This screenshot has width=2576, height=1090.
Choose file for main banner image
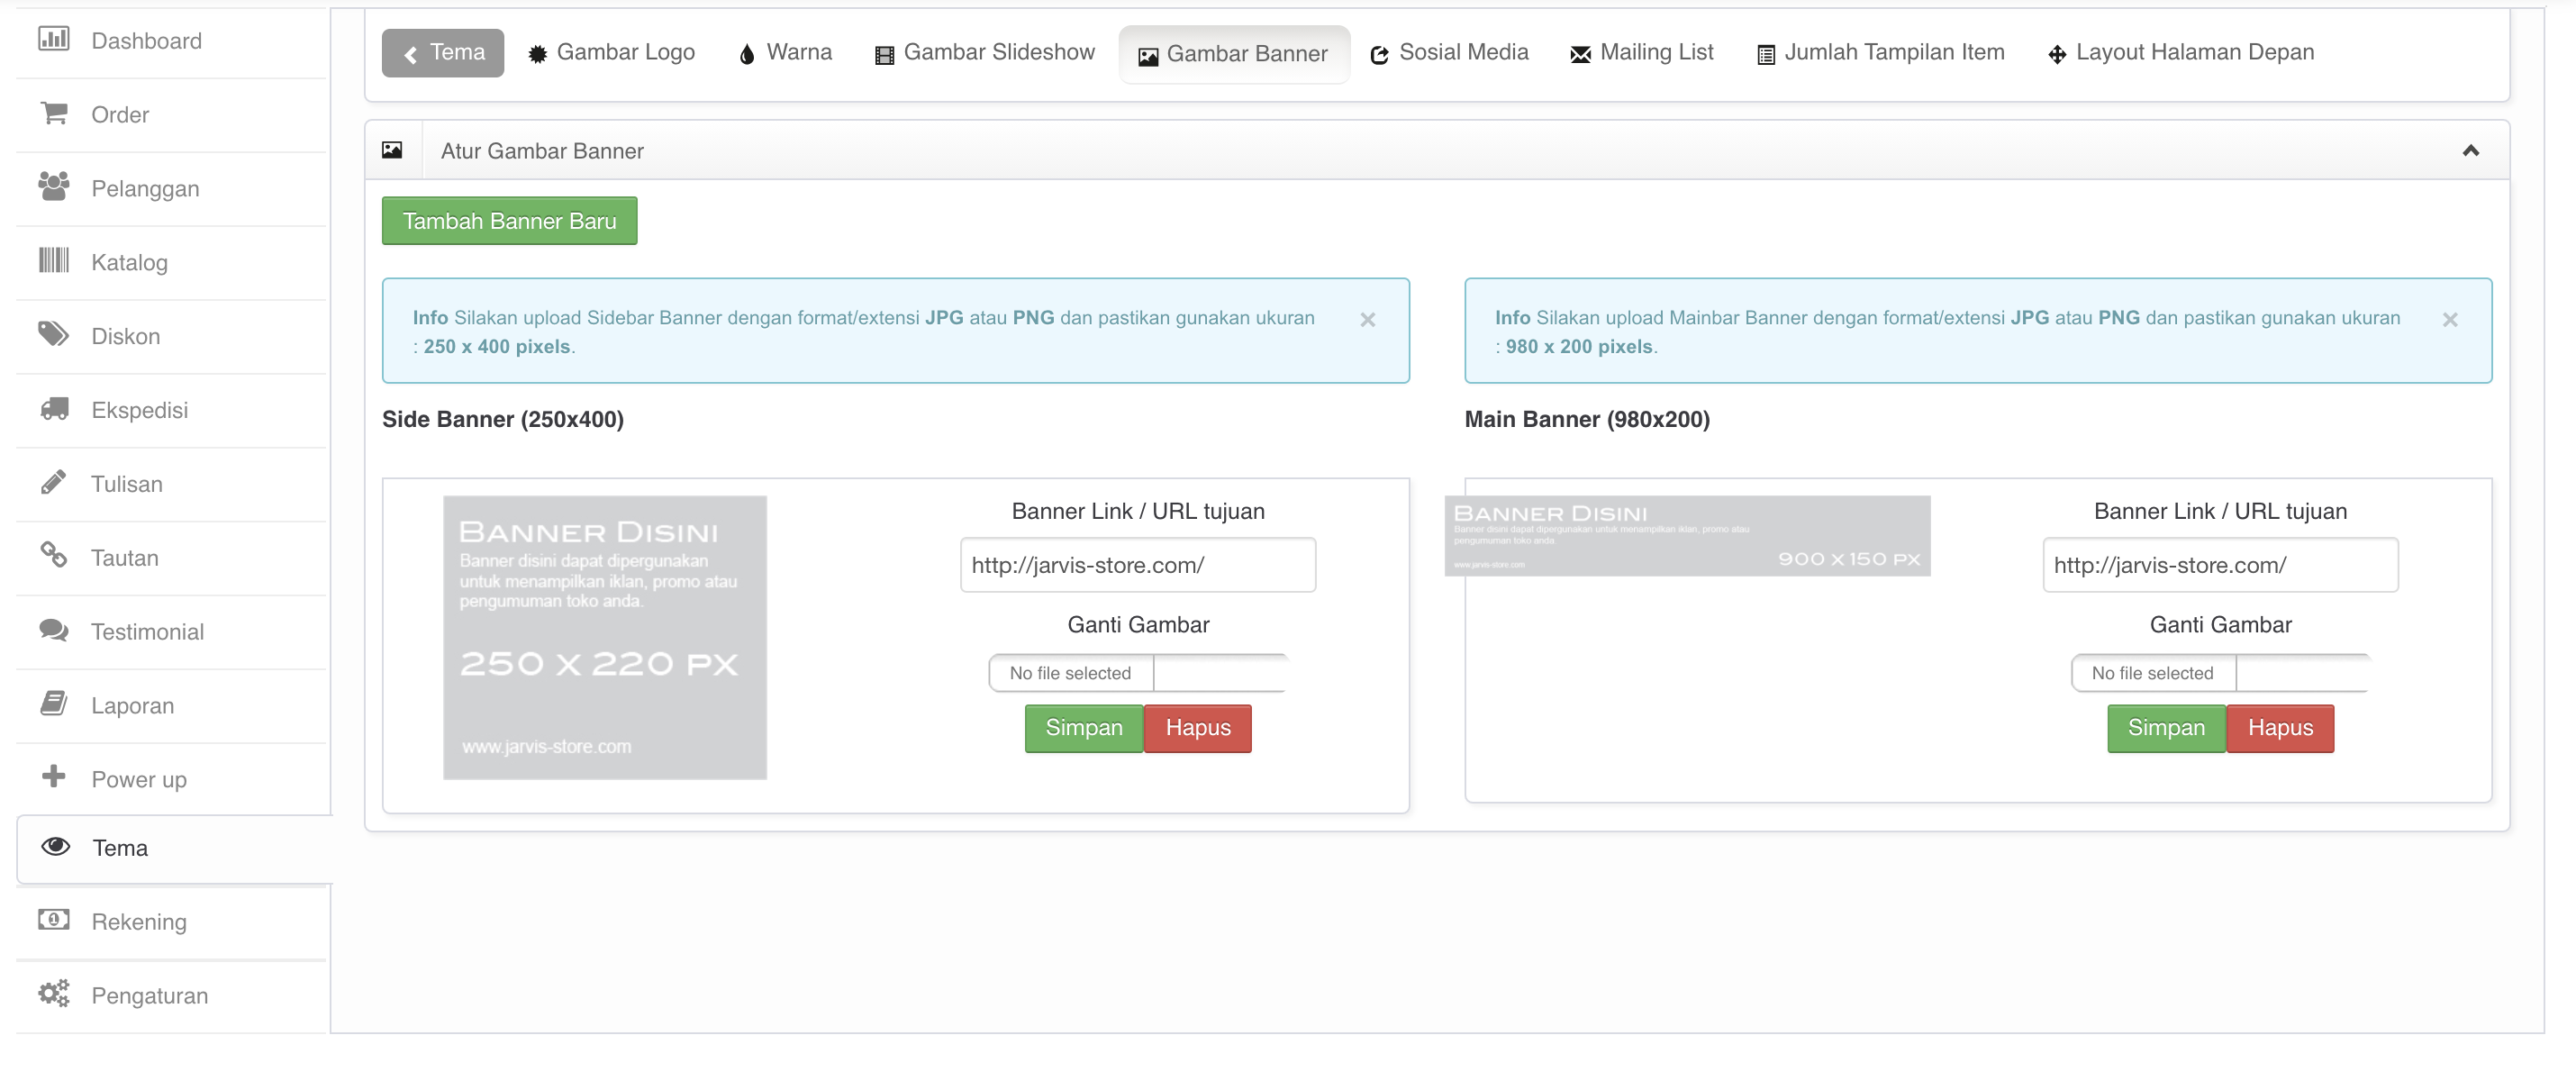coord(2219,673)
